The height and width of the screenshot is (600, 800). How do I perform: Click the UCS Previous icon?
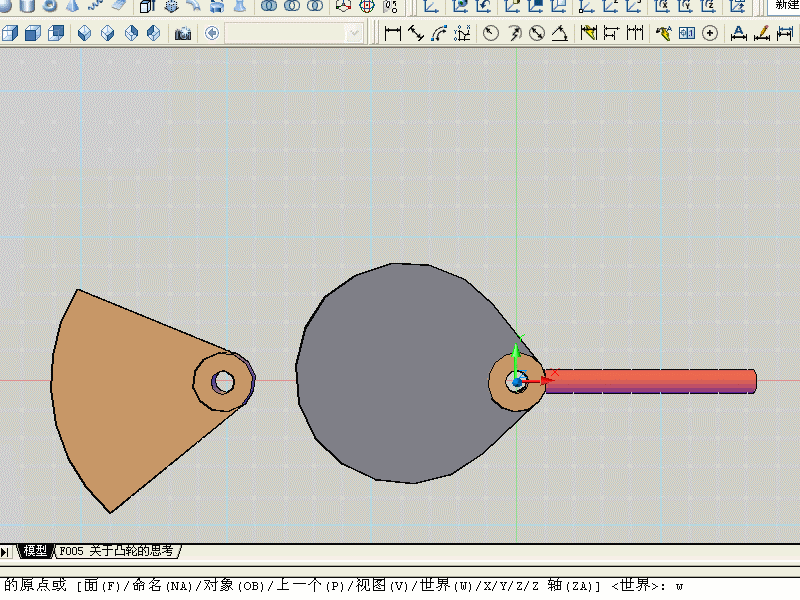coord(483,6)
